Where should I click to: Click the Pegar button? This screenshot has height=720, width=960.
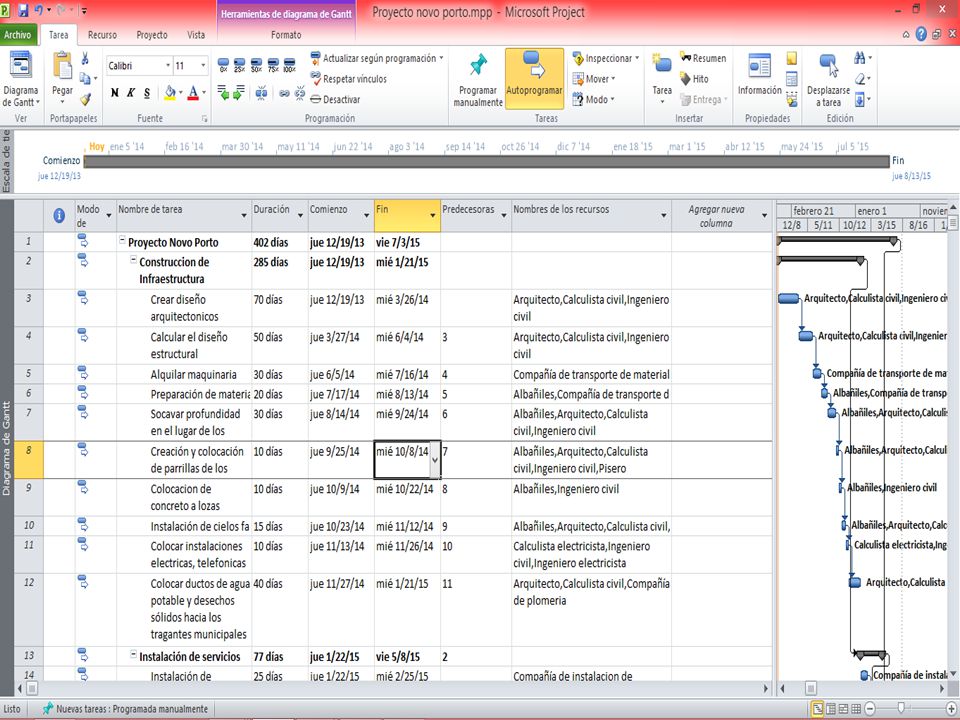(x=62, y=78)
